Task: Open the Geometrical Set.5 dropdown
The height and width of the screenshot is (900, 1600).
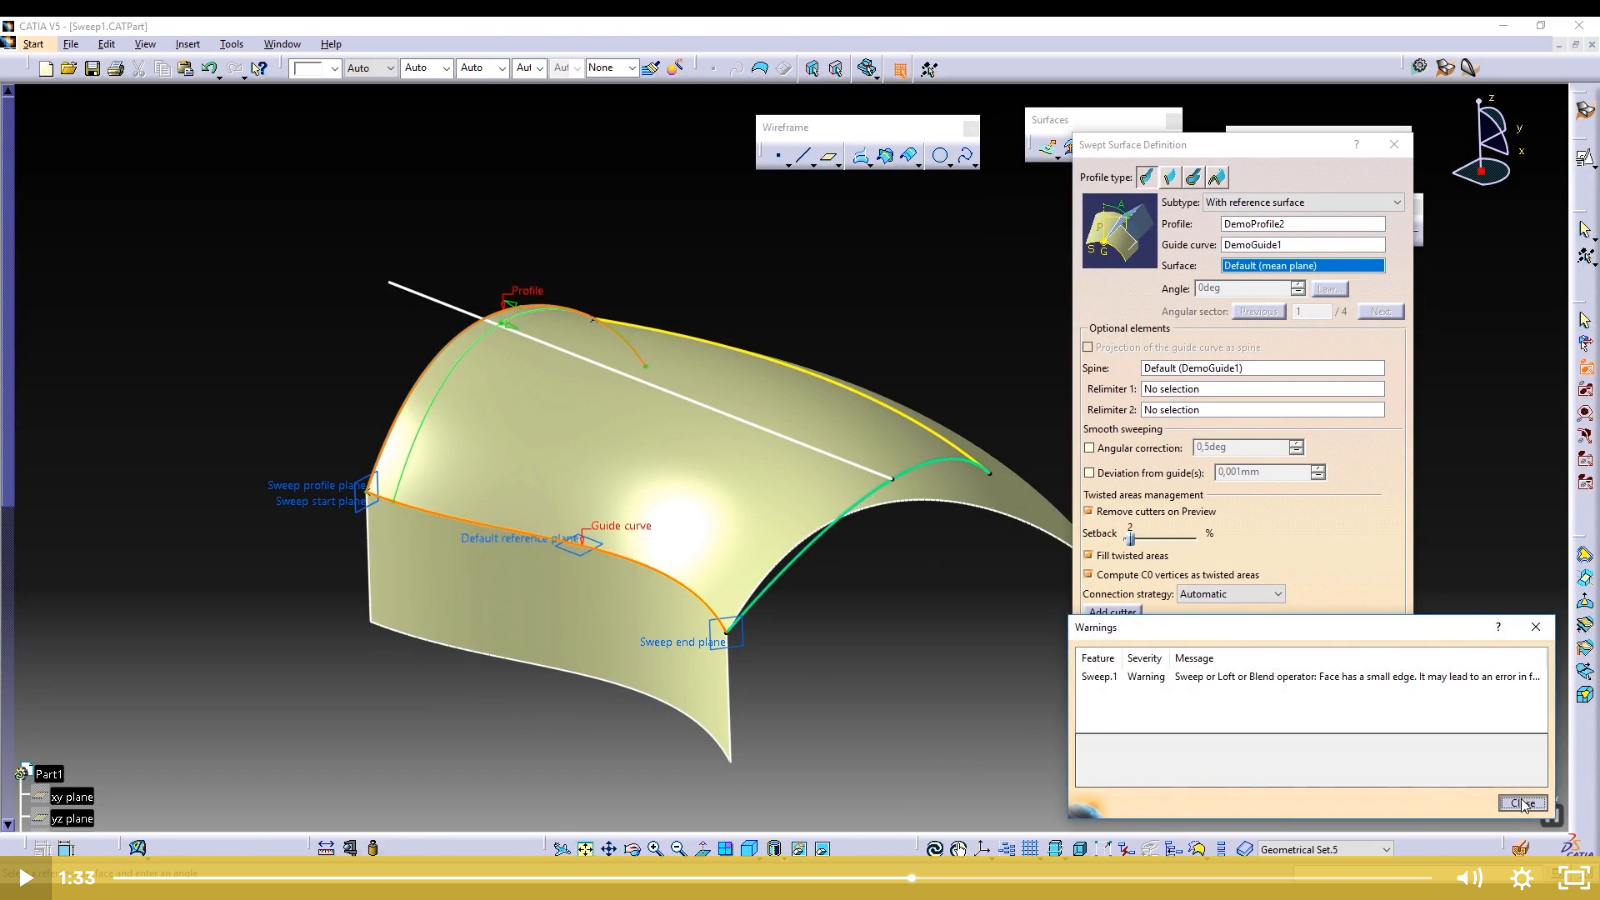Action: click(x=1324, y=849)
